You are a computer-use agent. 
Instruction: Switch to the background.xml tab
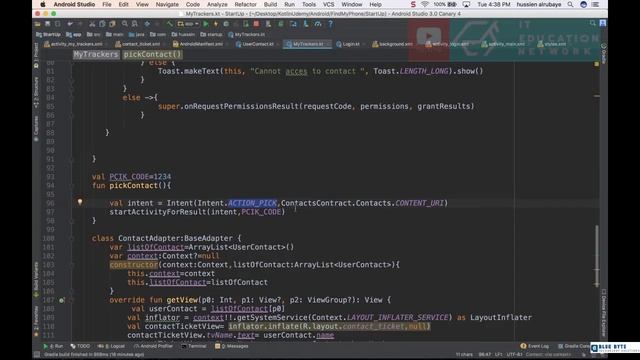click(x=395, y=44)
